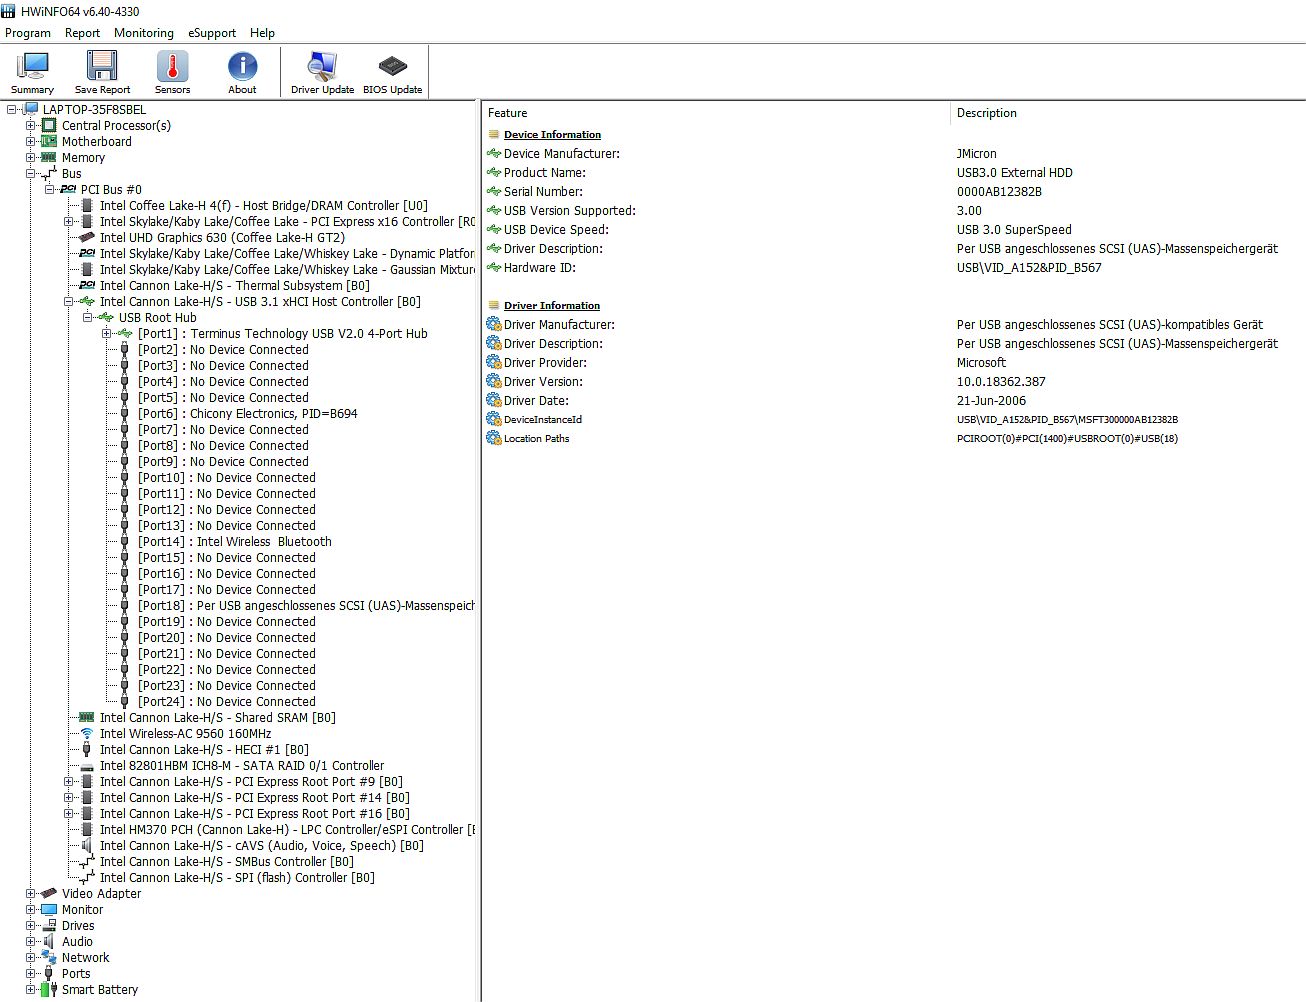Image resolution: width=1306 pixels, height=1002 pixels.
Task: Collapse the PCI Bus #0 node
Action: click(x=50, y=190)
